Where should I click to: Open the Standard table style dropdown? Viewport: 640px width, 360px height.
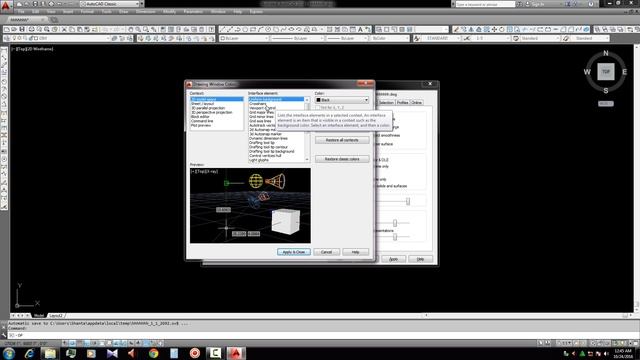(x=540, y=38)
